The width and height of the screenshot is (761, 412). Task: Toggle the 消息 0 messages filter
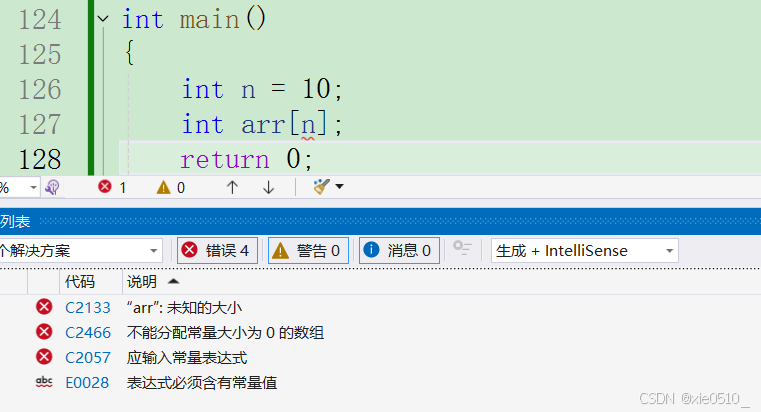click(x=399, y=251)
